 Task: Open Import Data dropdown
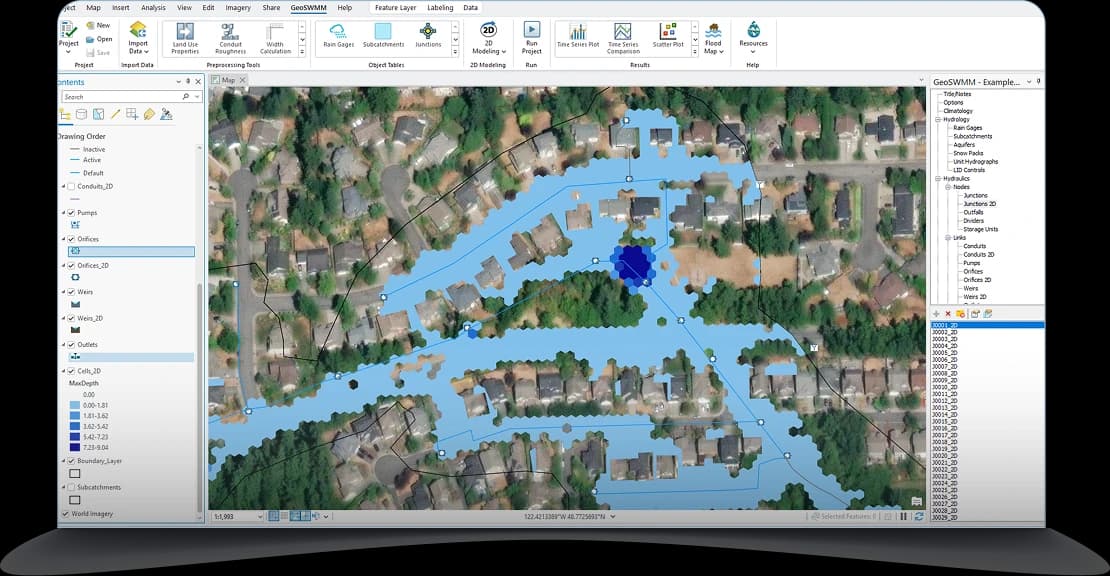(x=138, y=38)
